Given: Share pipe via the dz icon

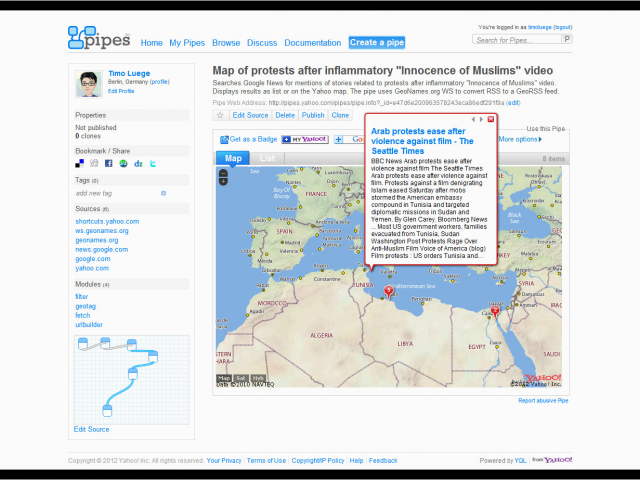Looking at the screenshot, I should coord(138,164).
